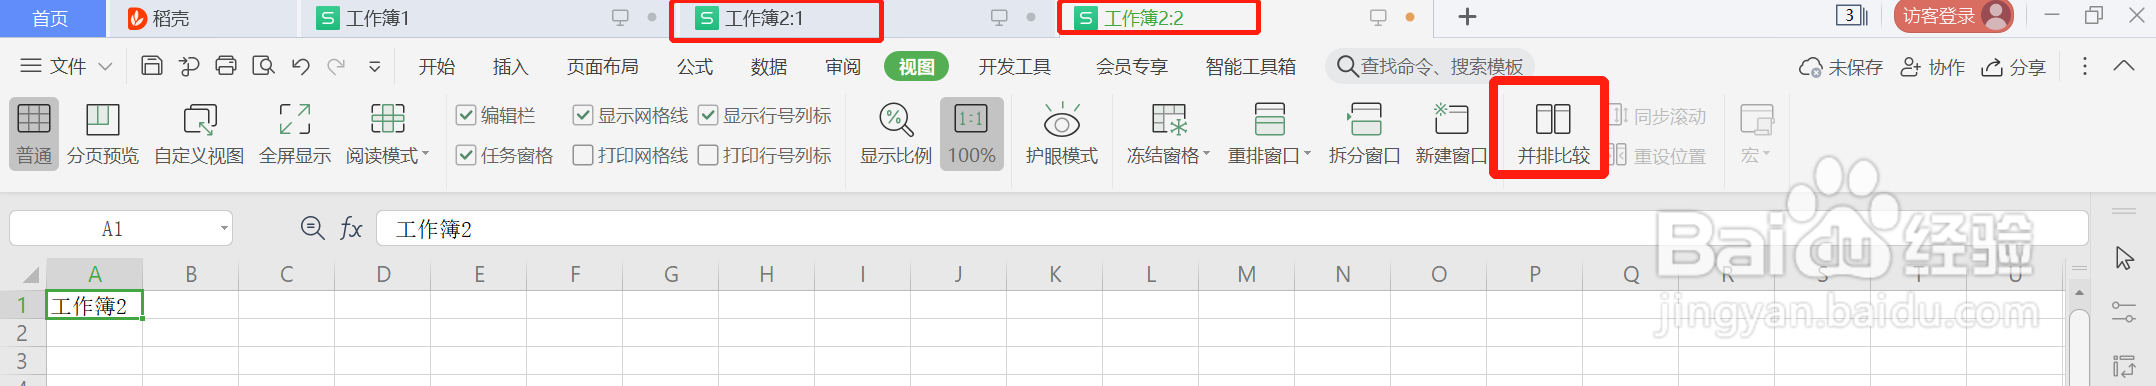The width and height of the screenshot is (2156, 386).
Task: Click the zoom magnifier beside fx
Action: 312,228
